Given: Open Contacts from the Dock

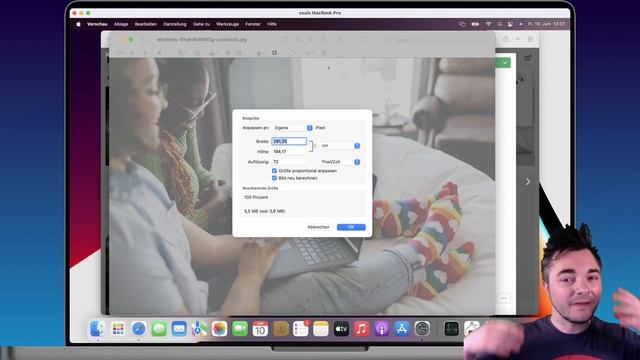Looking at the screenshot, I should click(x=280, y=329).
